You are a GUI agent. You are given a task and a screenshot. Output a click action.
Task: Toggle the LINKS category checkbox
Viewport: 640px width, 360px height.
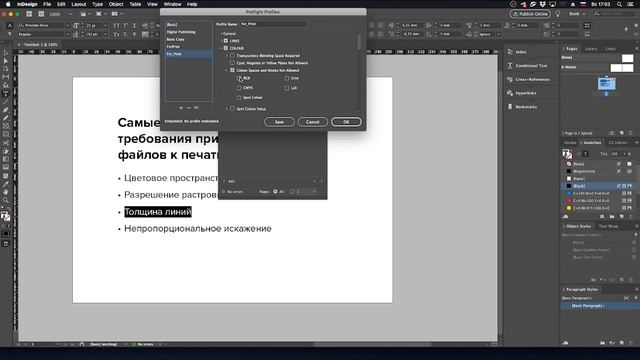[x=226, y=41]
